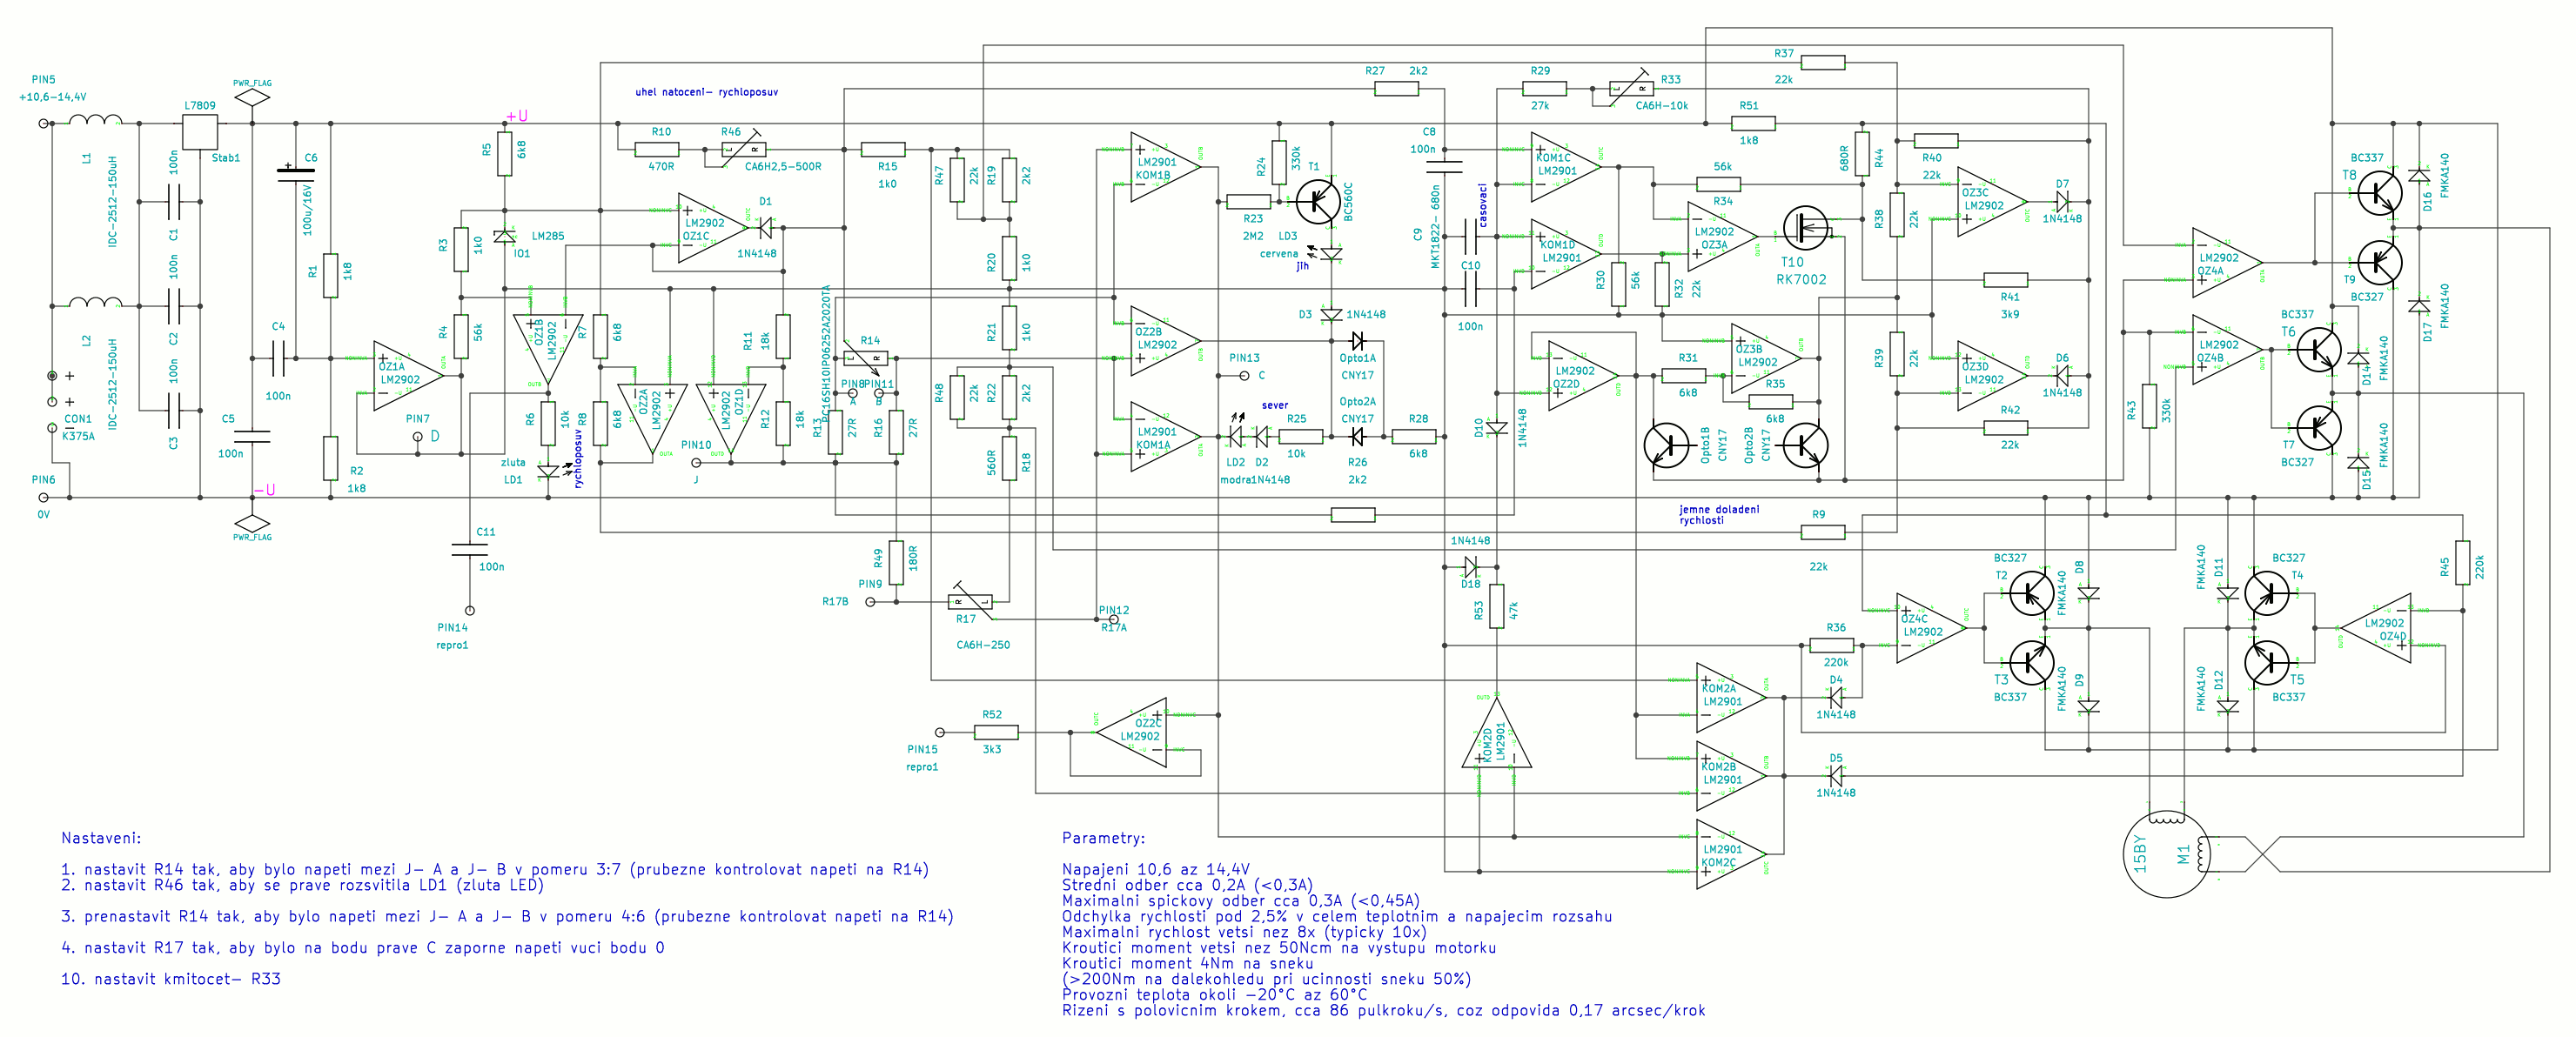Screen dimensions: 2576x1037
Task: Click the upper PWR_FLAG diamond symbol
Action: point(252,98)
